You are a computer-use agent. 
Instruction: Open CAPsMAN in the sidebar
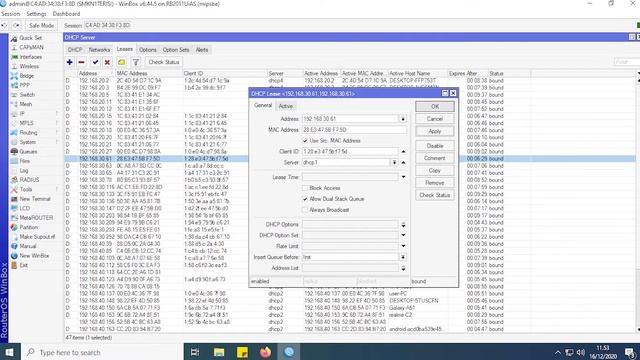[31, 47]
